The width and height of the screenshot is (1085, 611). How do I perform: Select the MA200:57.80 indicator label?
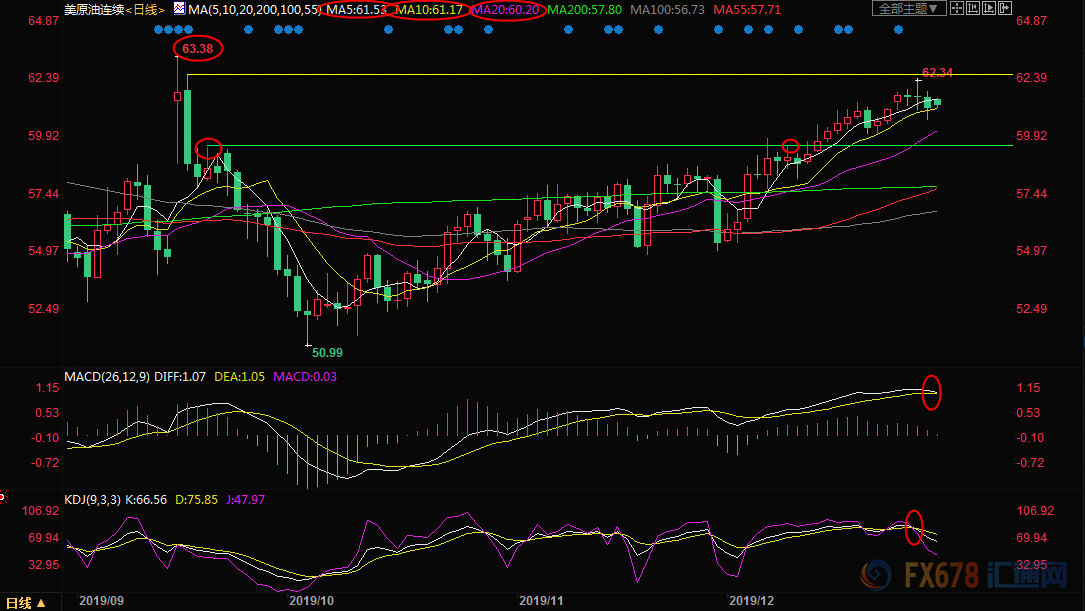pyautogui.click(x=585, y=9)
